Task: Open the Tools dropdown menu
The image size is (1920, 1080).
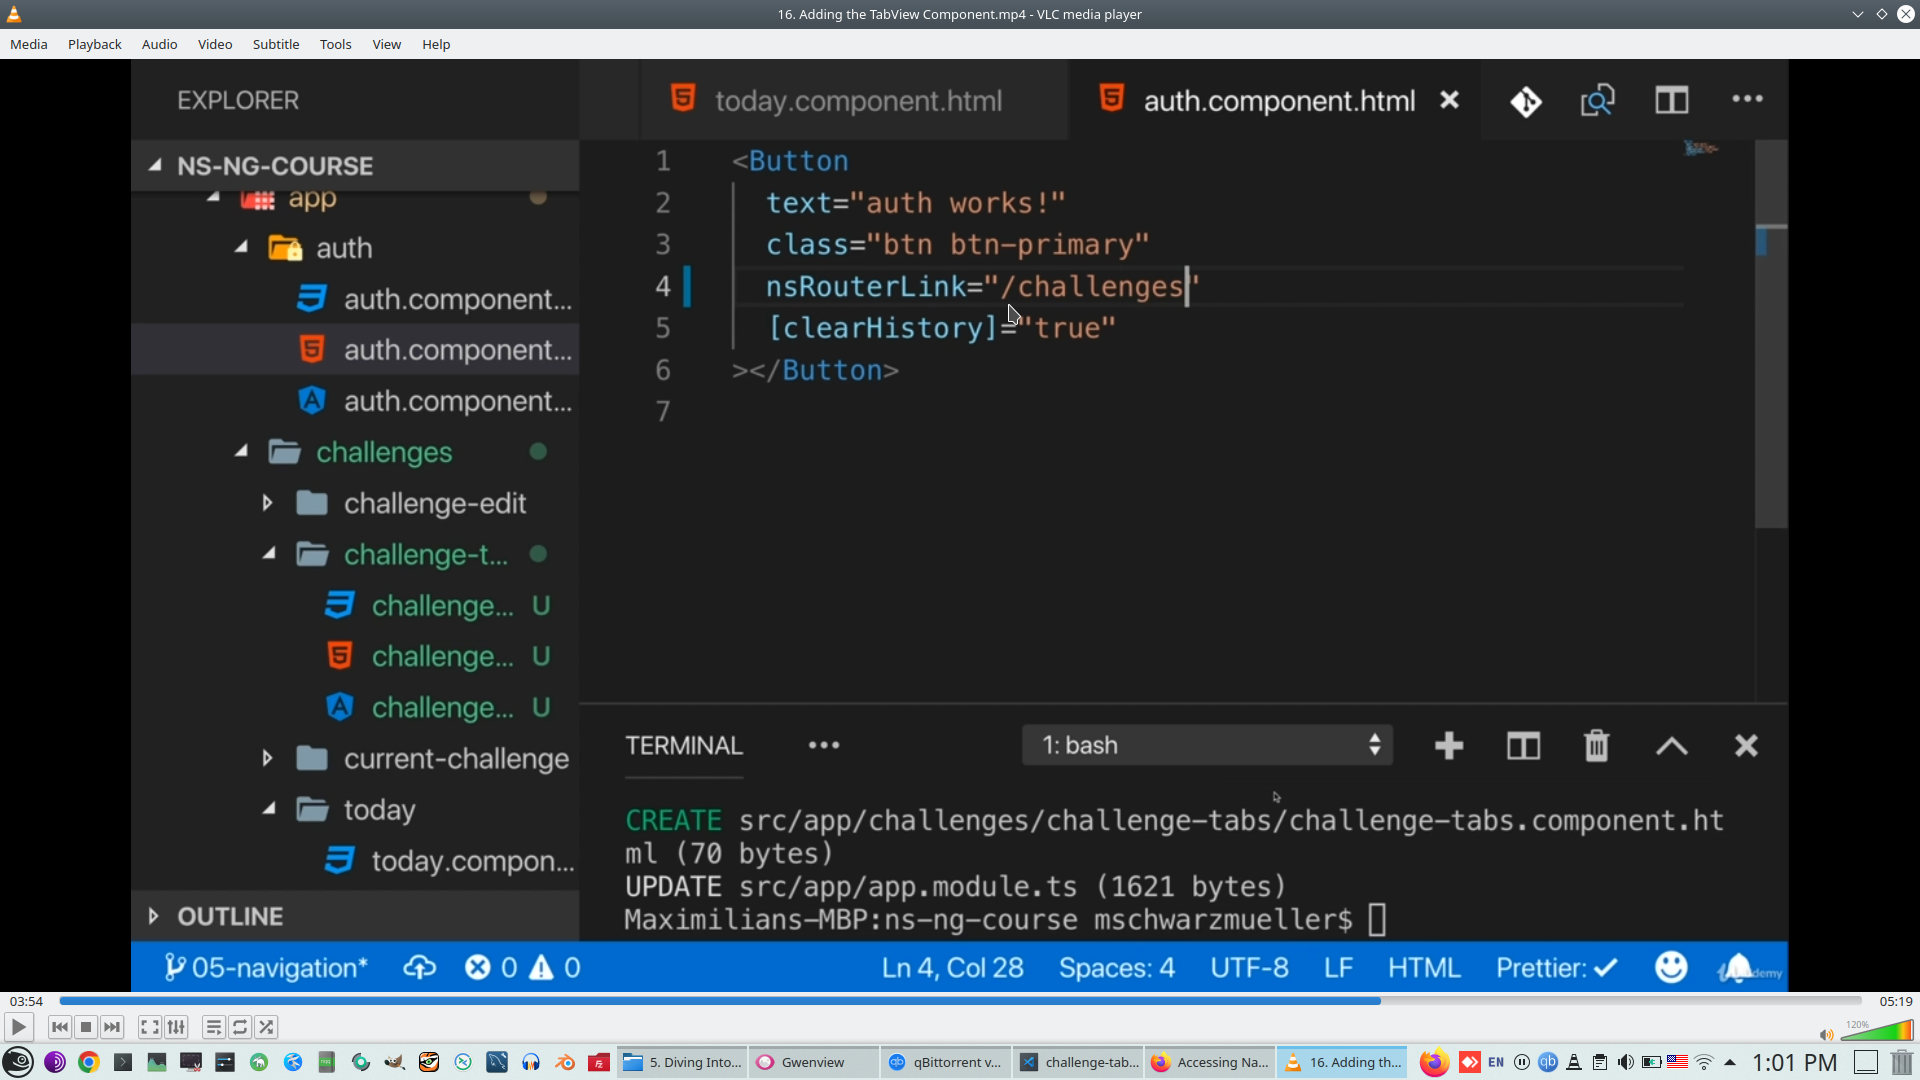Action: point(335,44)
